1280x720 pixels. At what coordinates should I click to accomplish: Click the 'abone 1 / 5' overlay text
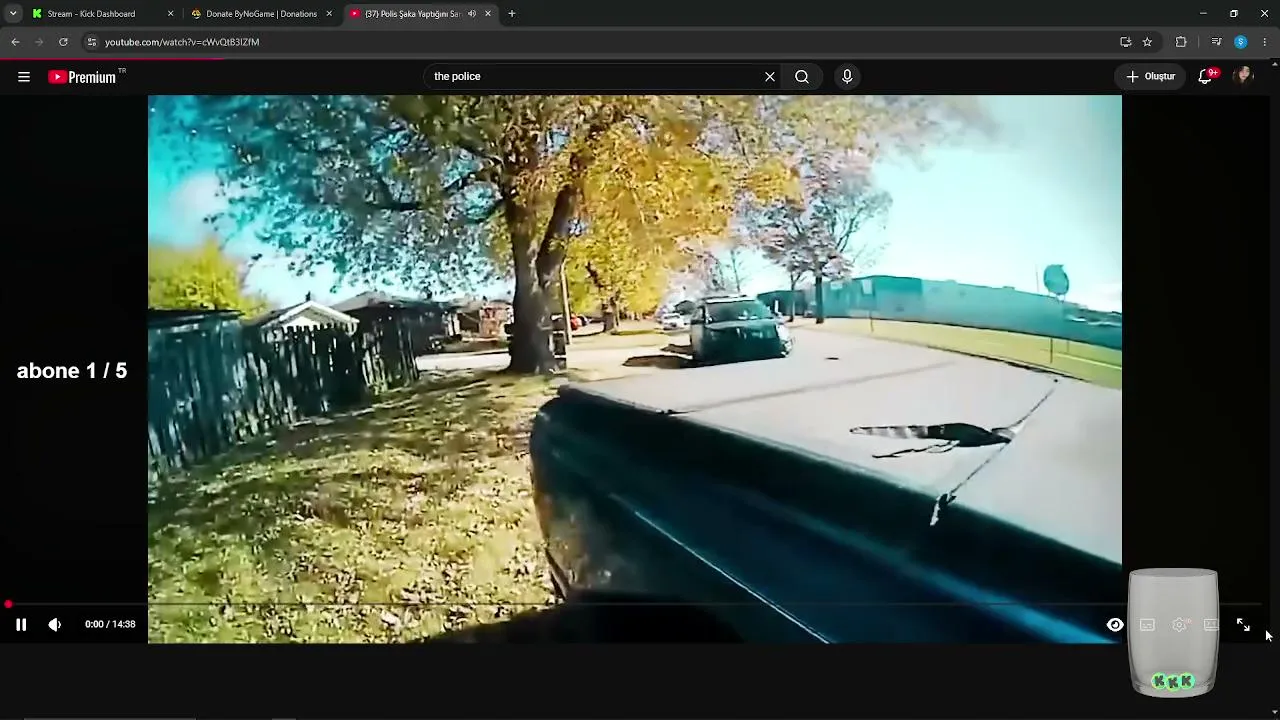[x=72, y=371]
